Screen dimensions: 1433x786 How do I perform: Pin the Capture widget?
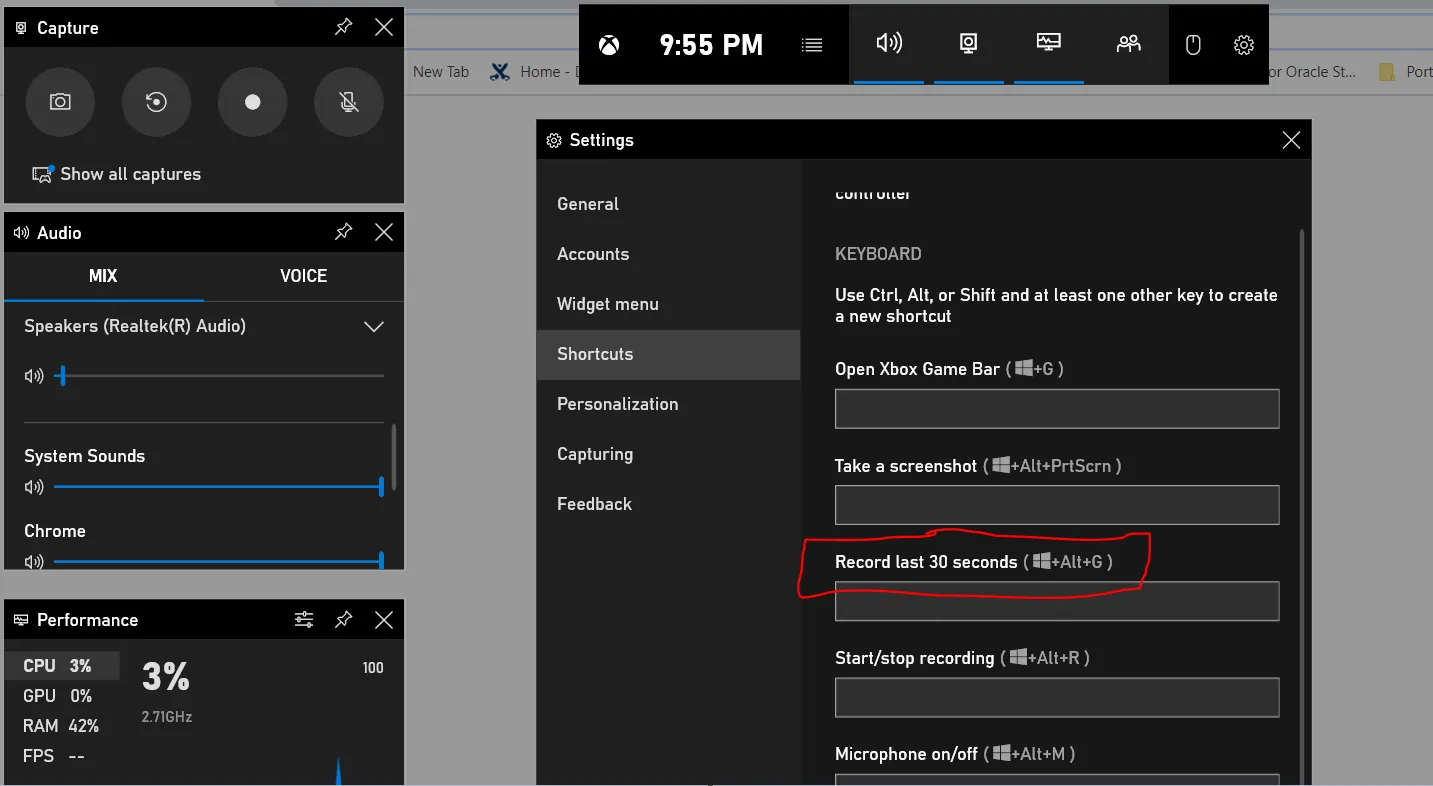343,27
